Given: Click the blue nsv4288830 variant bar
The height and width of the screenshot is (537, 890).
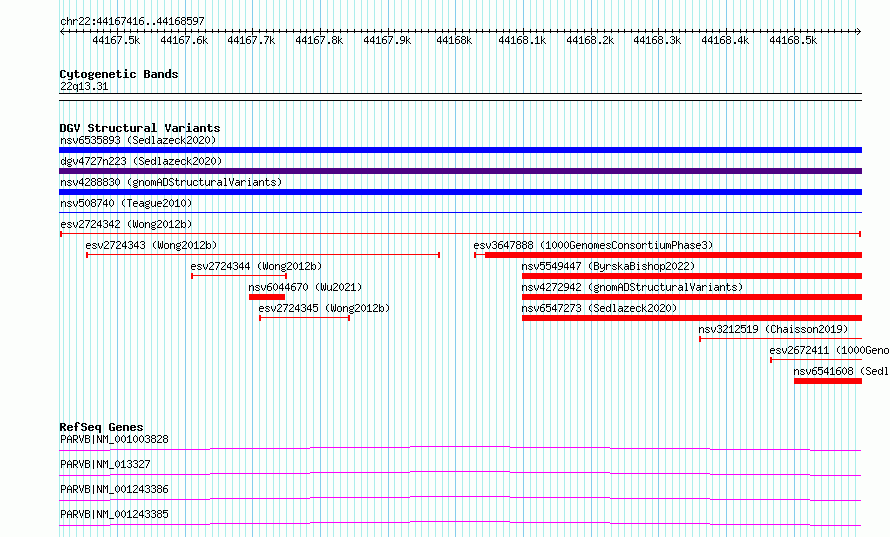Looking at the screenshot, I should pos(460,192).
